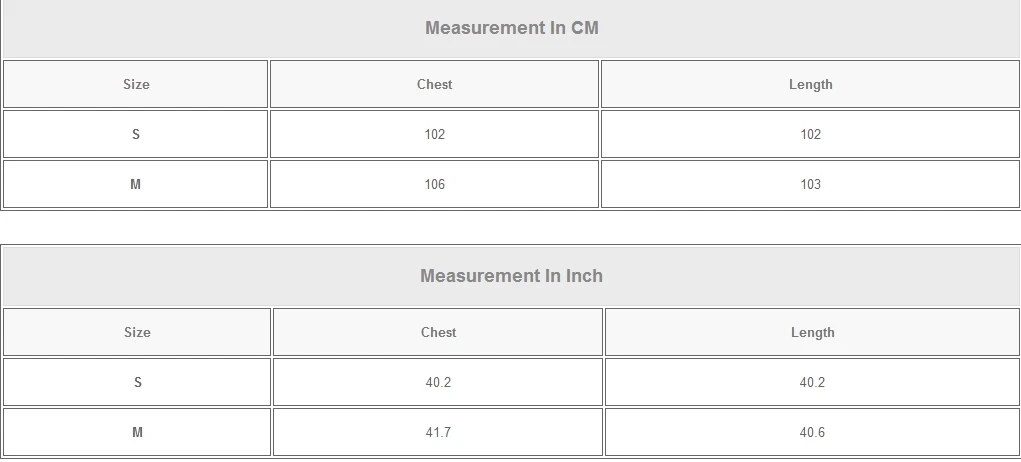Click size S cell in CM table
Viewport: 1021px width, 462px height.
136,134
